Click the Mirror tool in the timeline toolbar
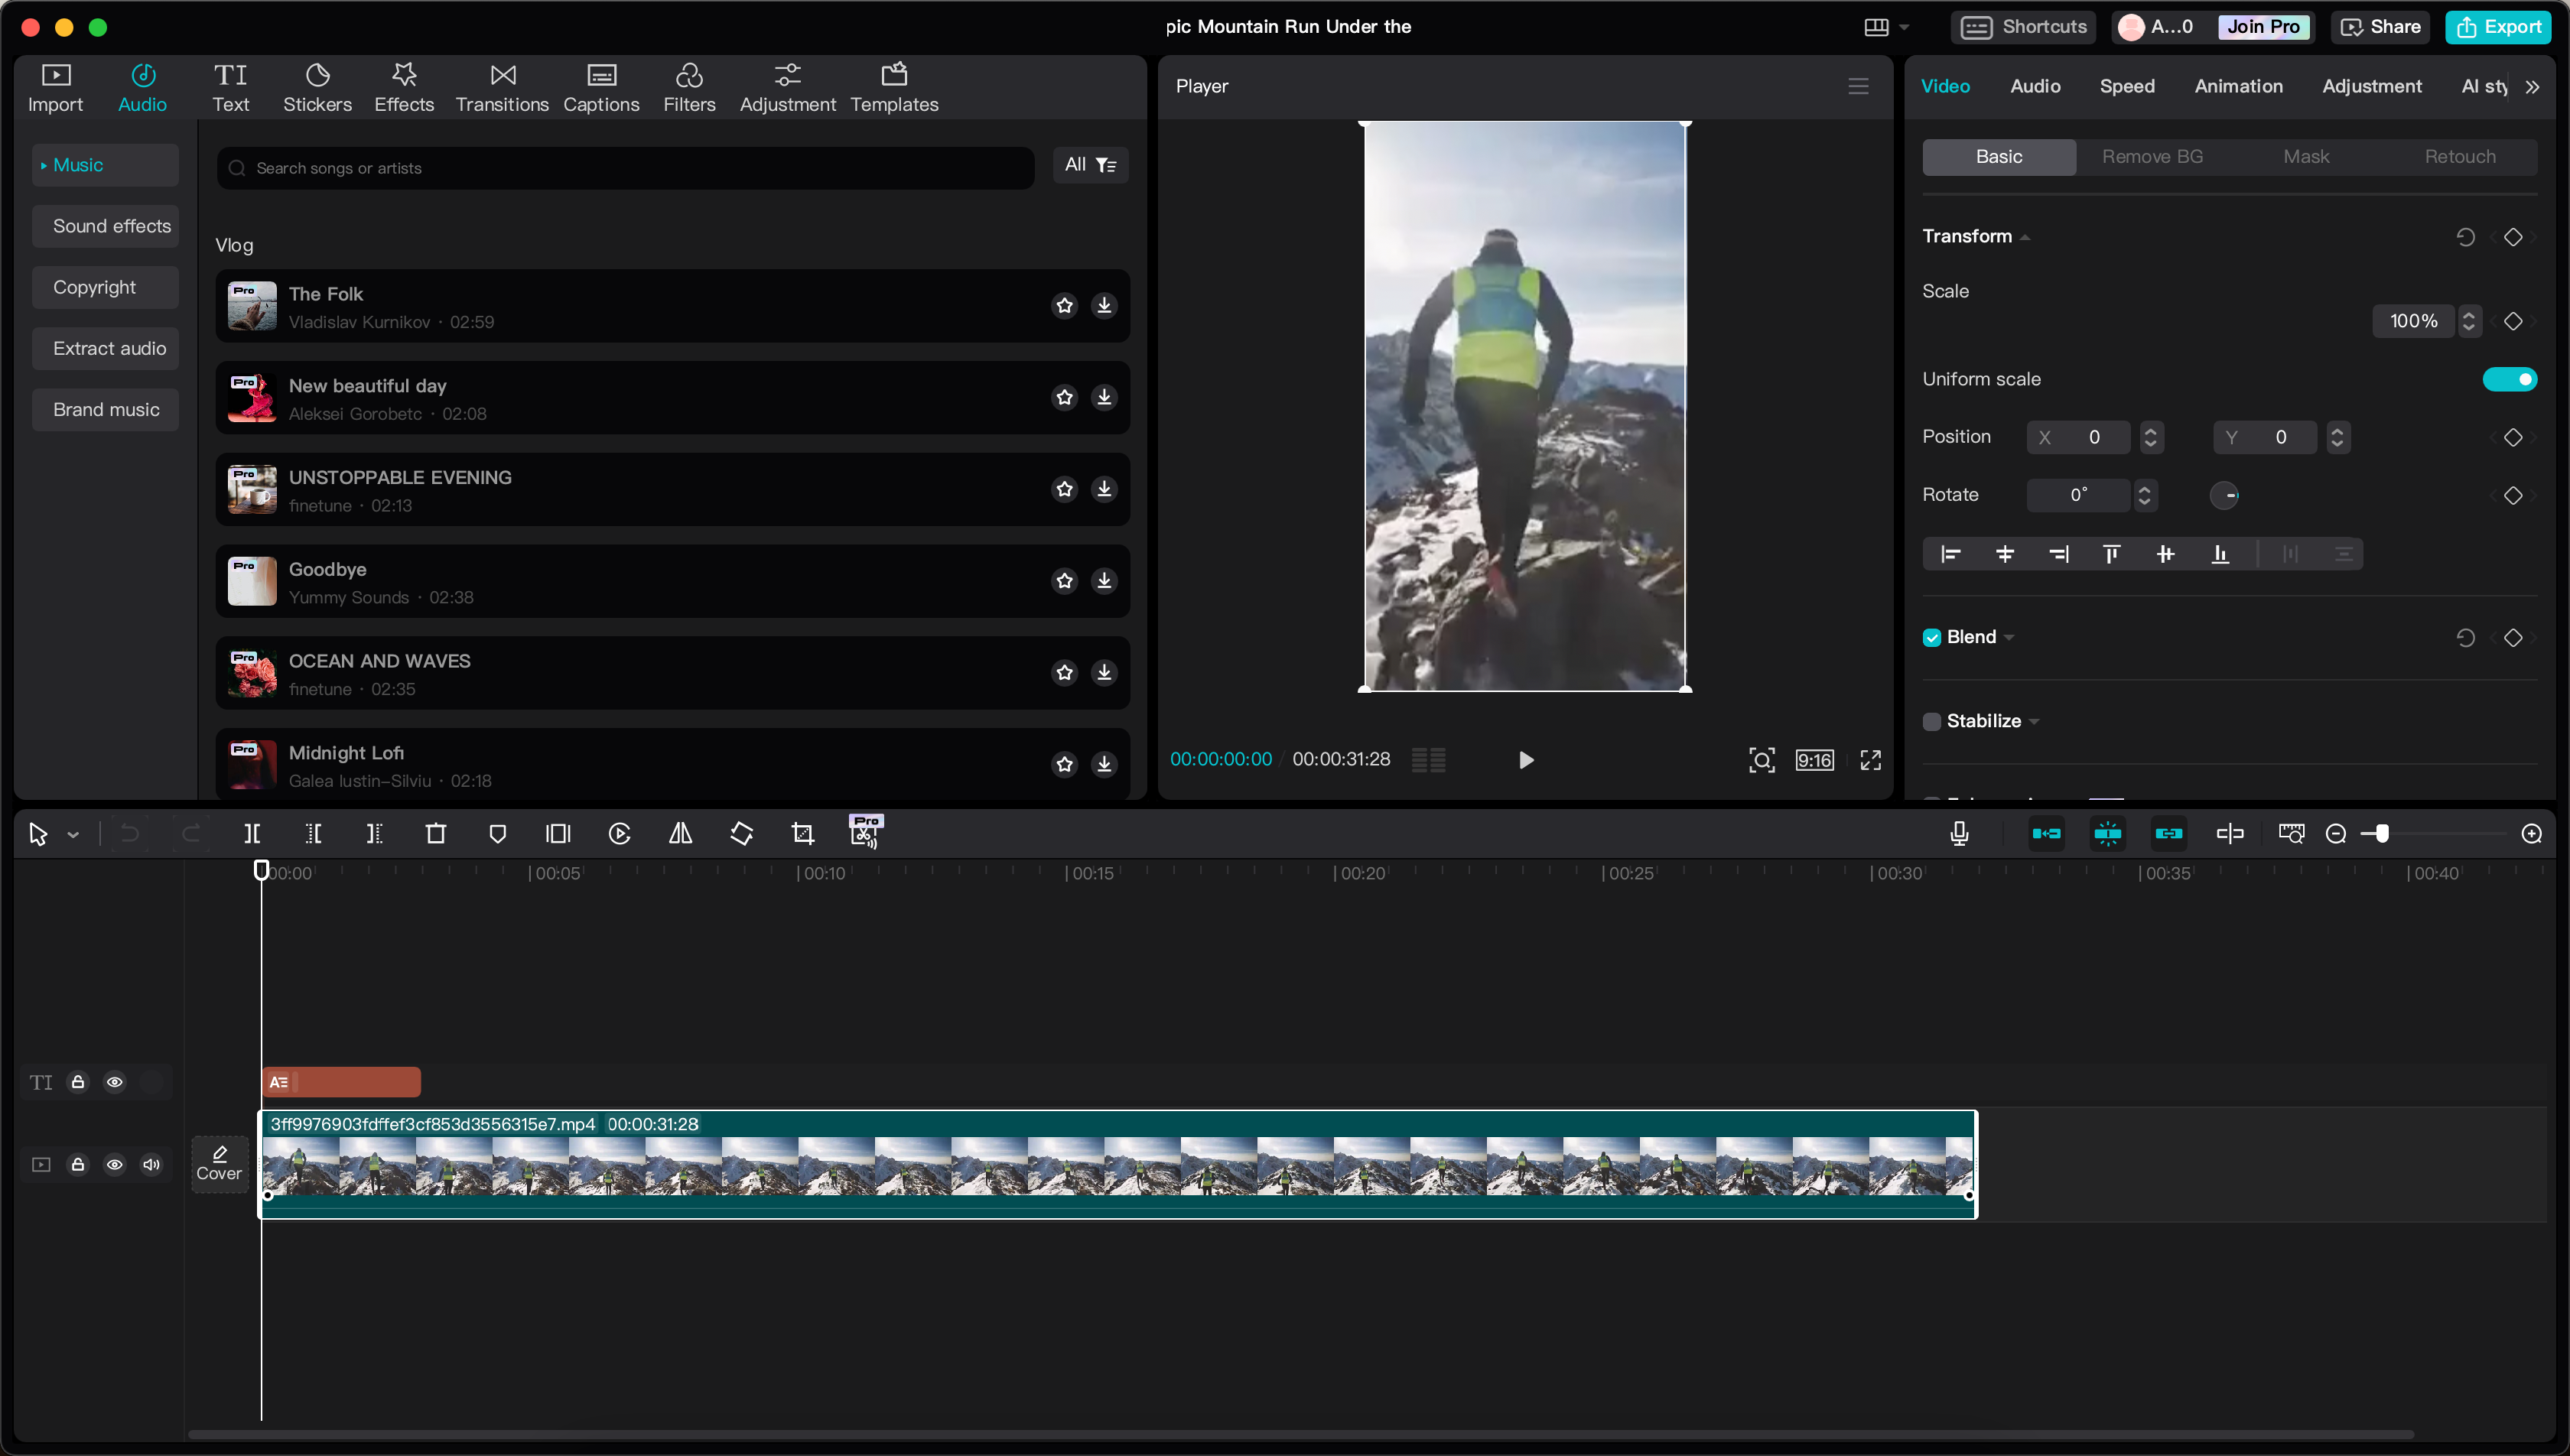Screen dimensions: 2570x1456 point(681,833)
